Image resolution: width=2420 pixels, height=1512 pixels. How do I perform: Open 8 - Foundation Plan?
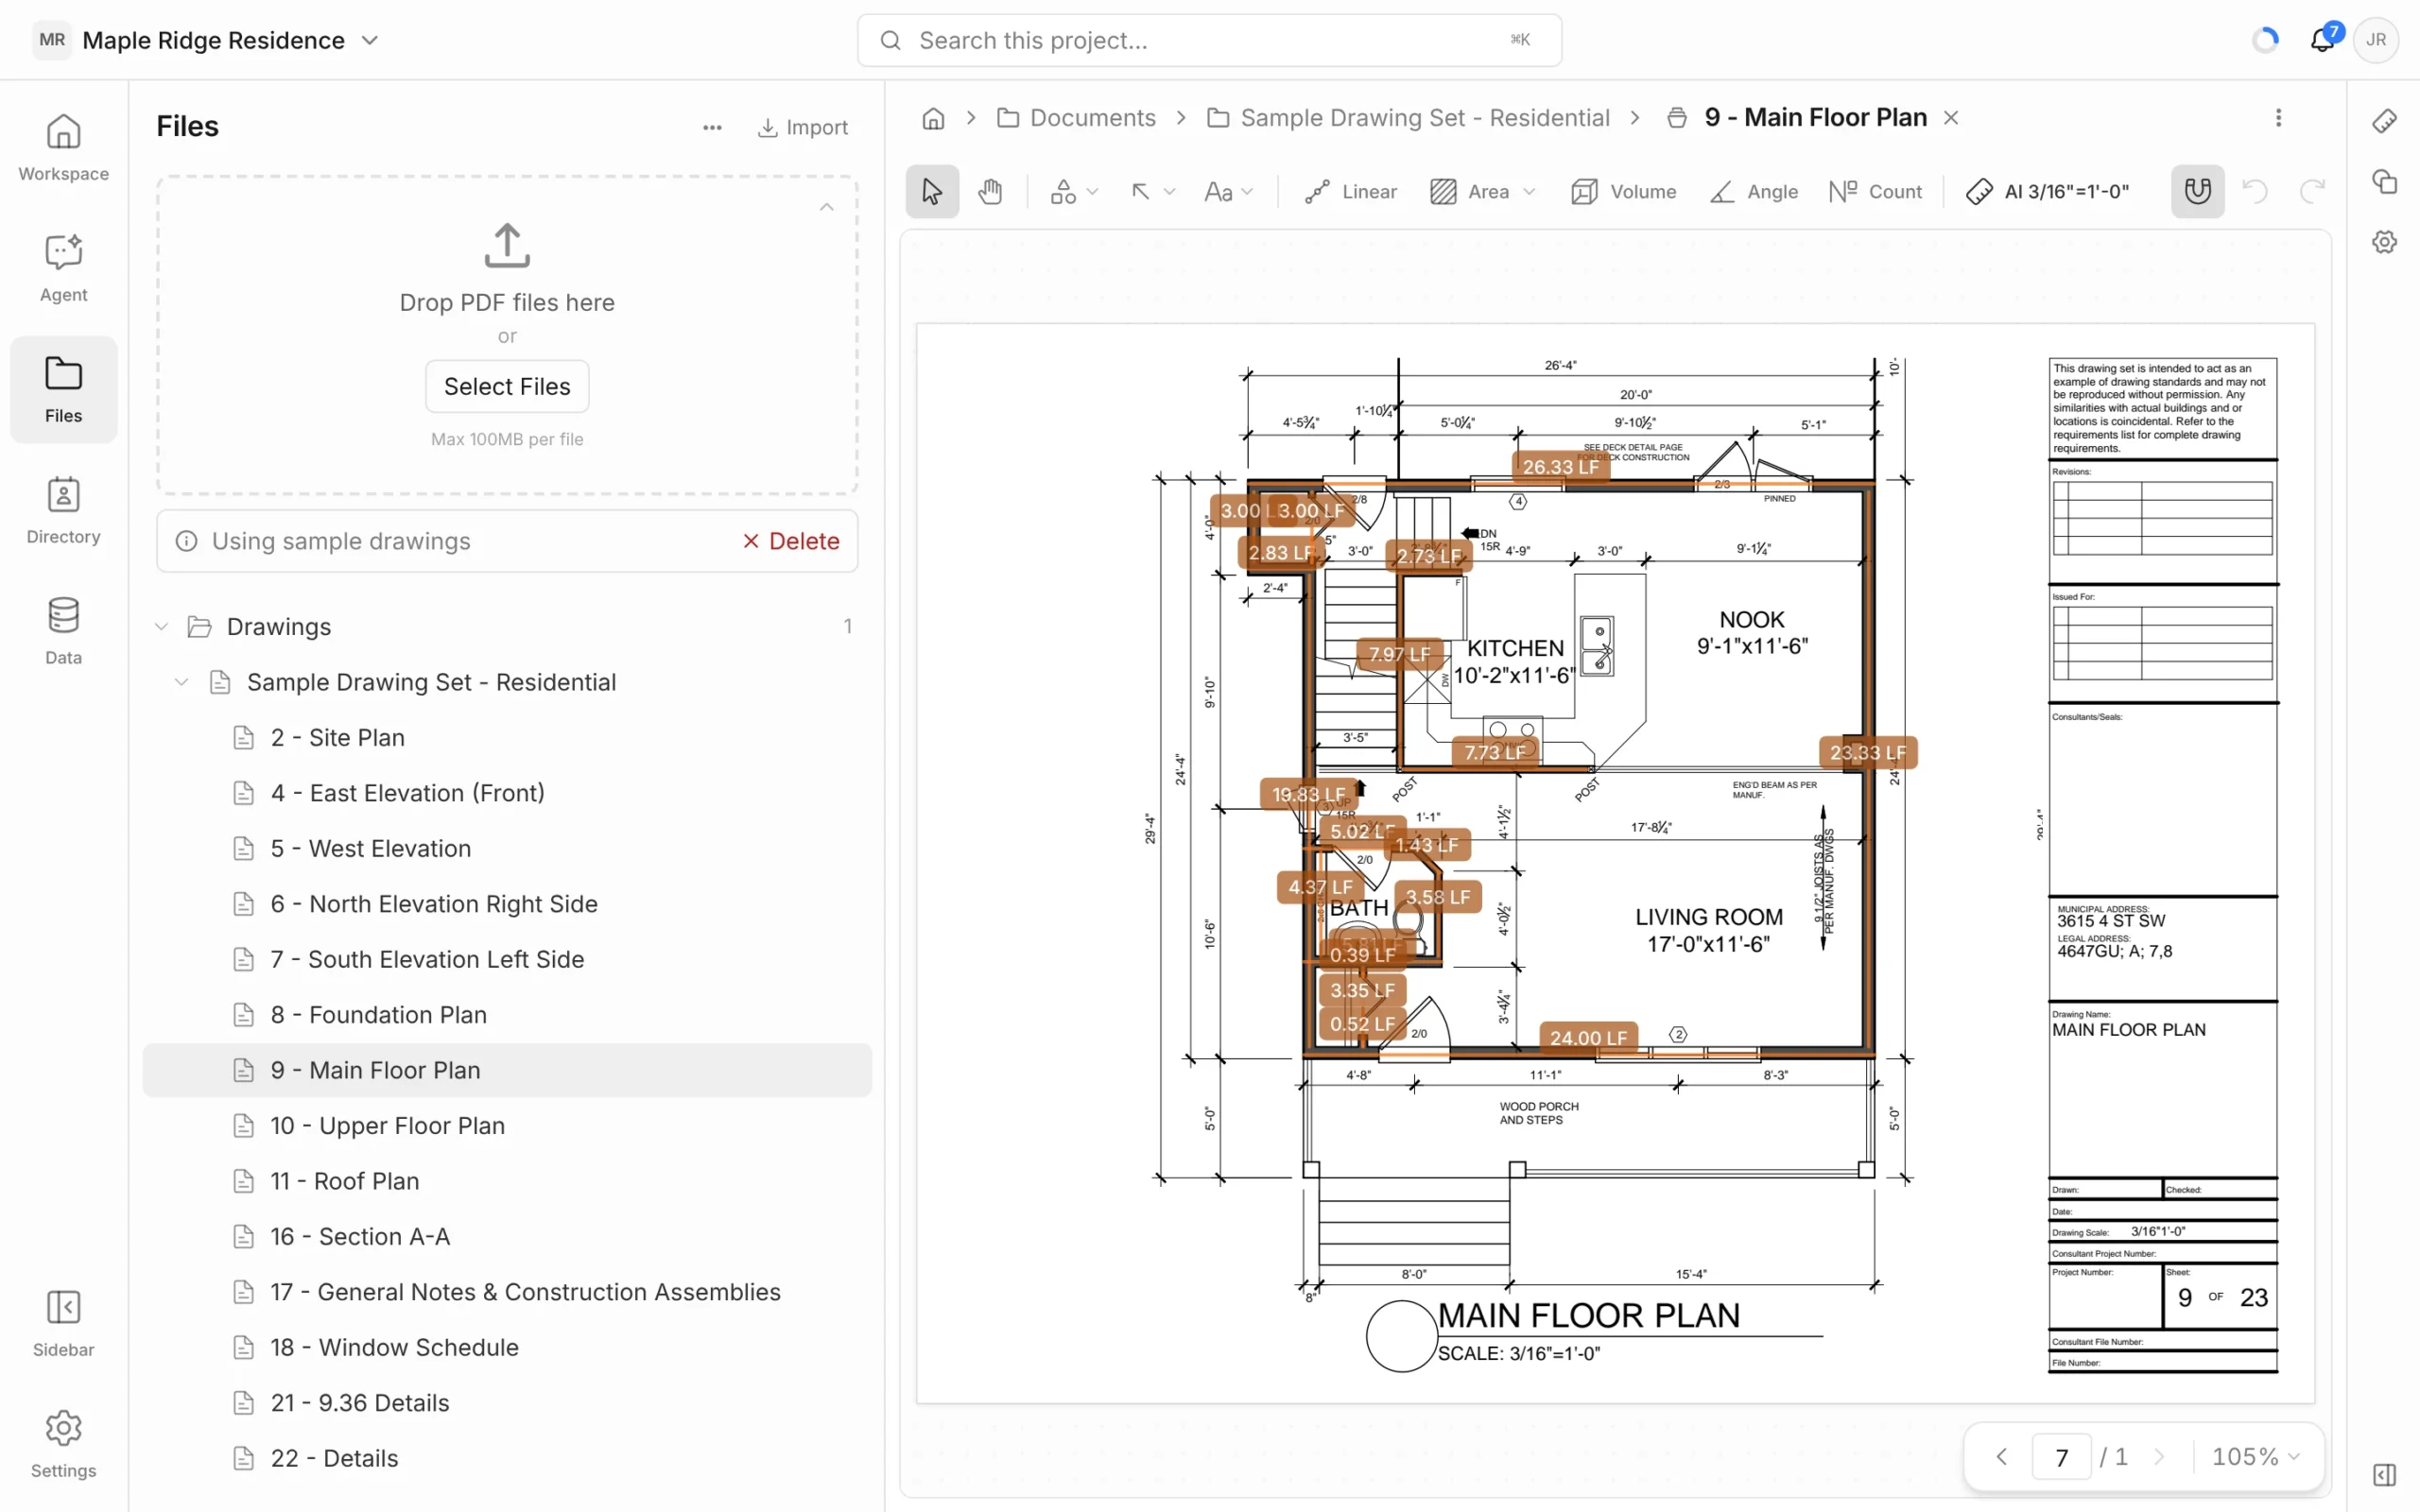(507, 1015)
